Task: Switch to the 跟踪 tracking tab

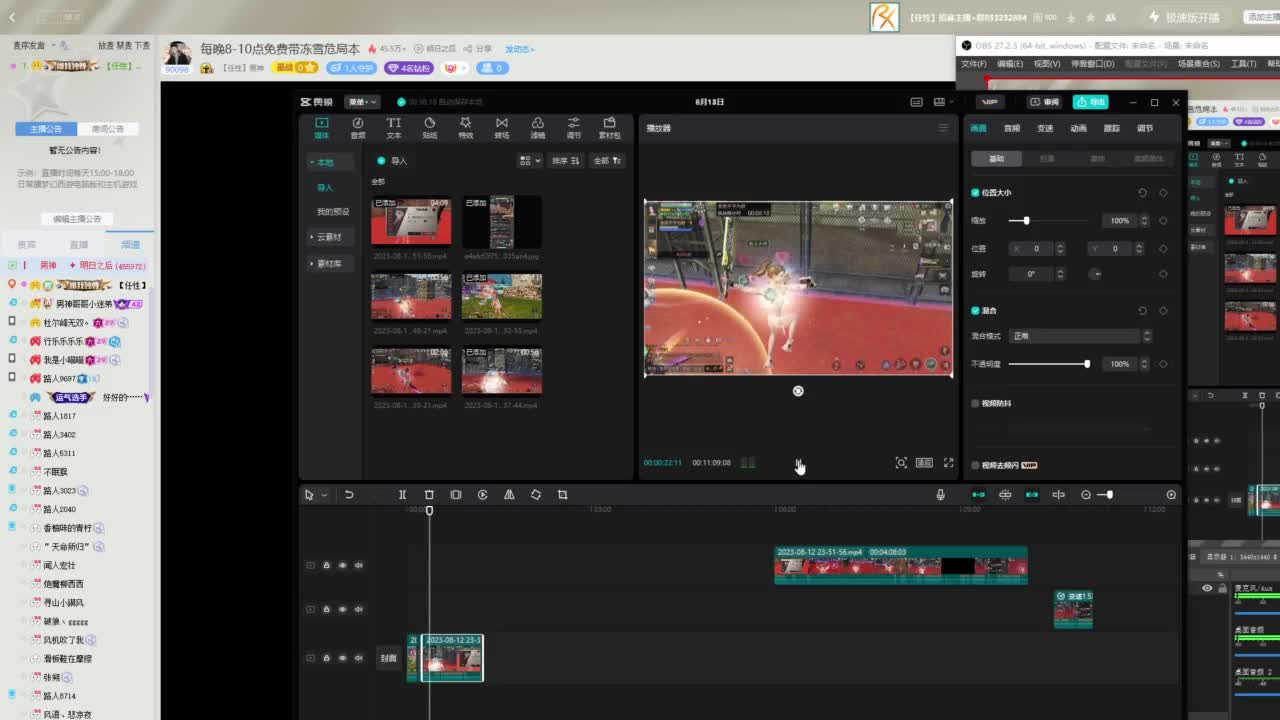Action: point(1112,128)
